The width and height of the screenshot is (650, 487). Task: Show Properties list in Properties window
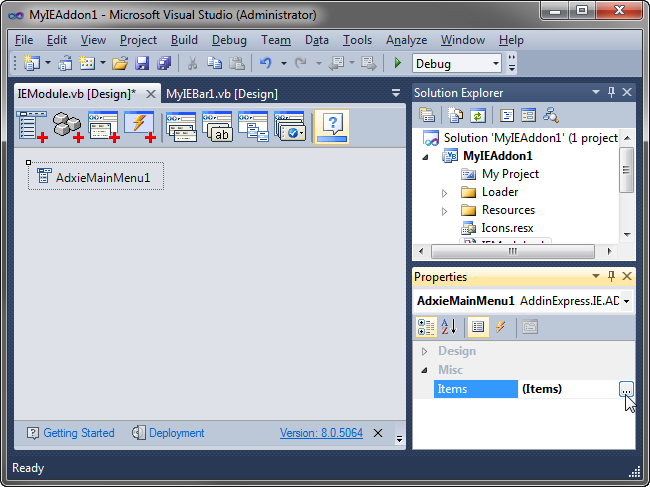[x=478, y=327]
